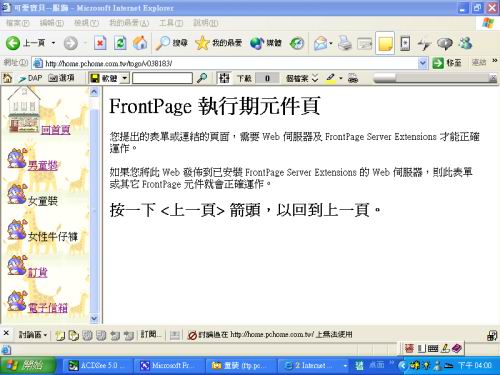This screenshot has height=375, width=500.
Task: Expand the 個檔案 chevron dropdown
Action: pos(315,79)
